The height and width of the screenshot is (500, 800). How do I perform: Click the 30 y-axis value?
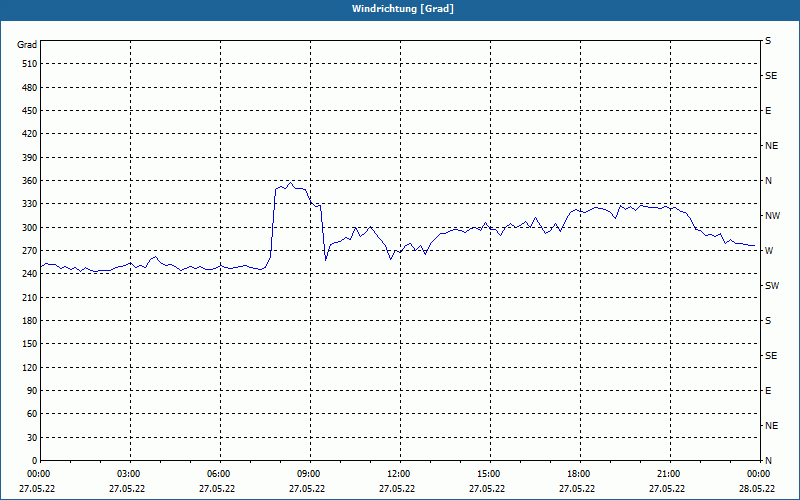pyautogui.click(x=32, y=438)
